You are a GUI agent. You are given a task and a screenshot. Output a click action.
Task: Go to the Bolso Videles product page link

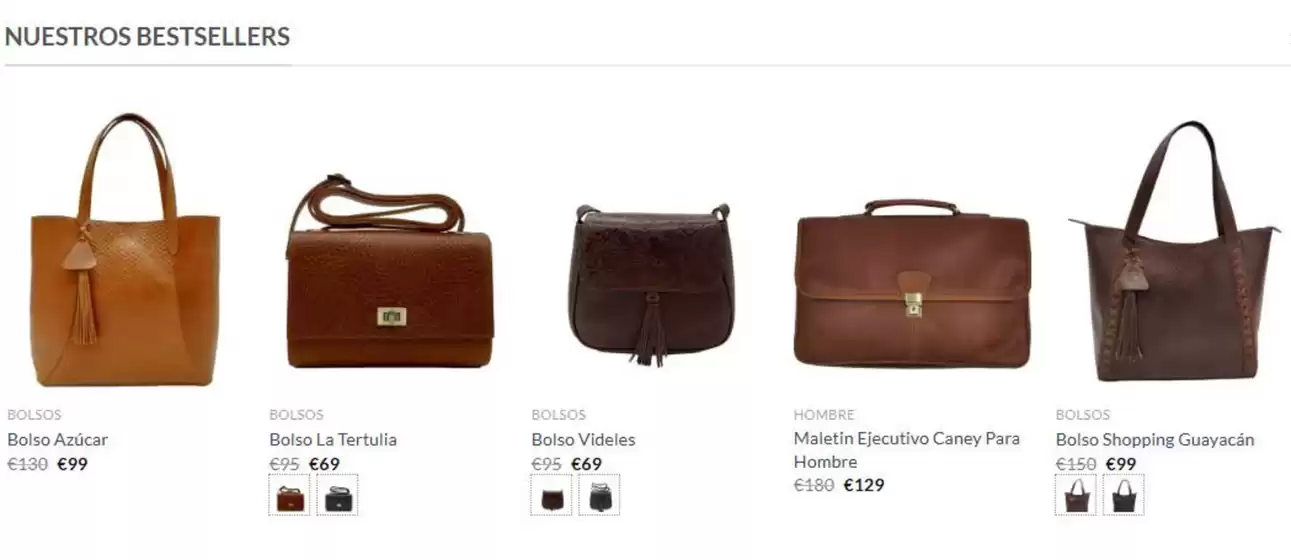[x=583, y=439]
